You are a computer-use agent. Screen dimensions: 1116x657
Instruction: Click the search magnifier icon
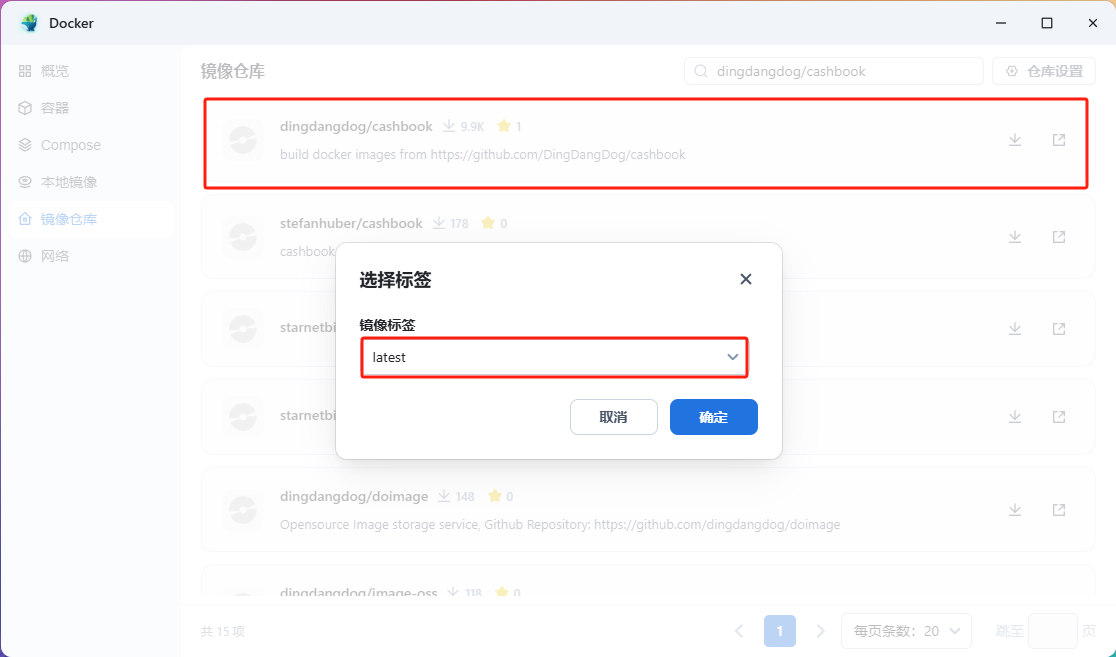[701, 71]
